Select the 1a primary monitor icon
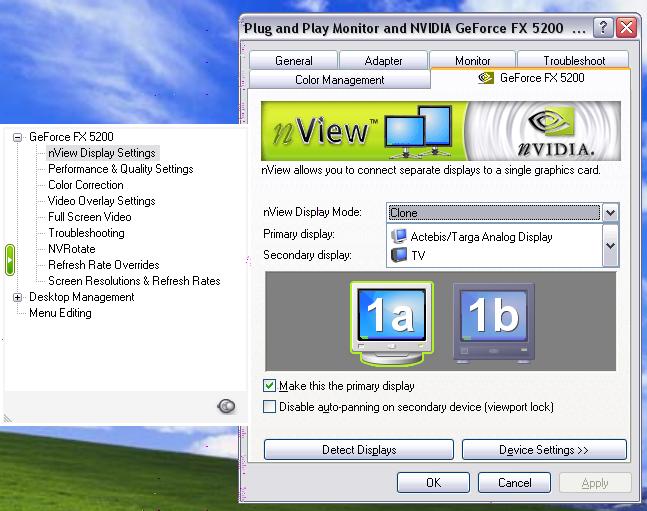Viewport: 647px width, 511px height. click(391, 323)
